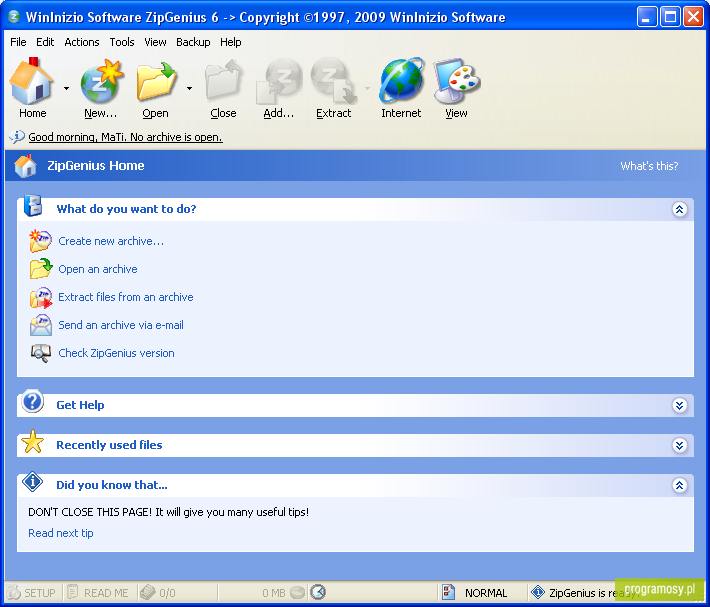Viewport: 710px width, 607px height.
Task: Click Extract files from an archive link
Action: click(126, 297)
